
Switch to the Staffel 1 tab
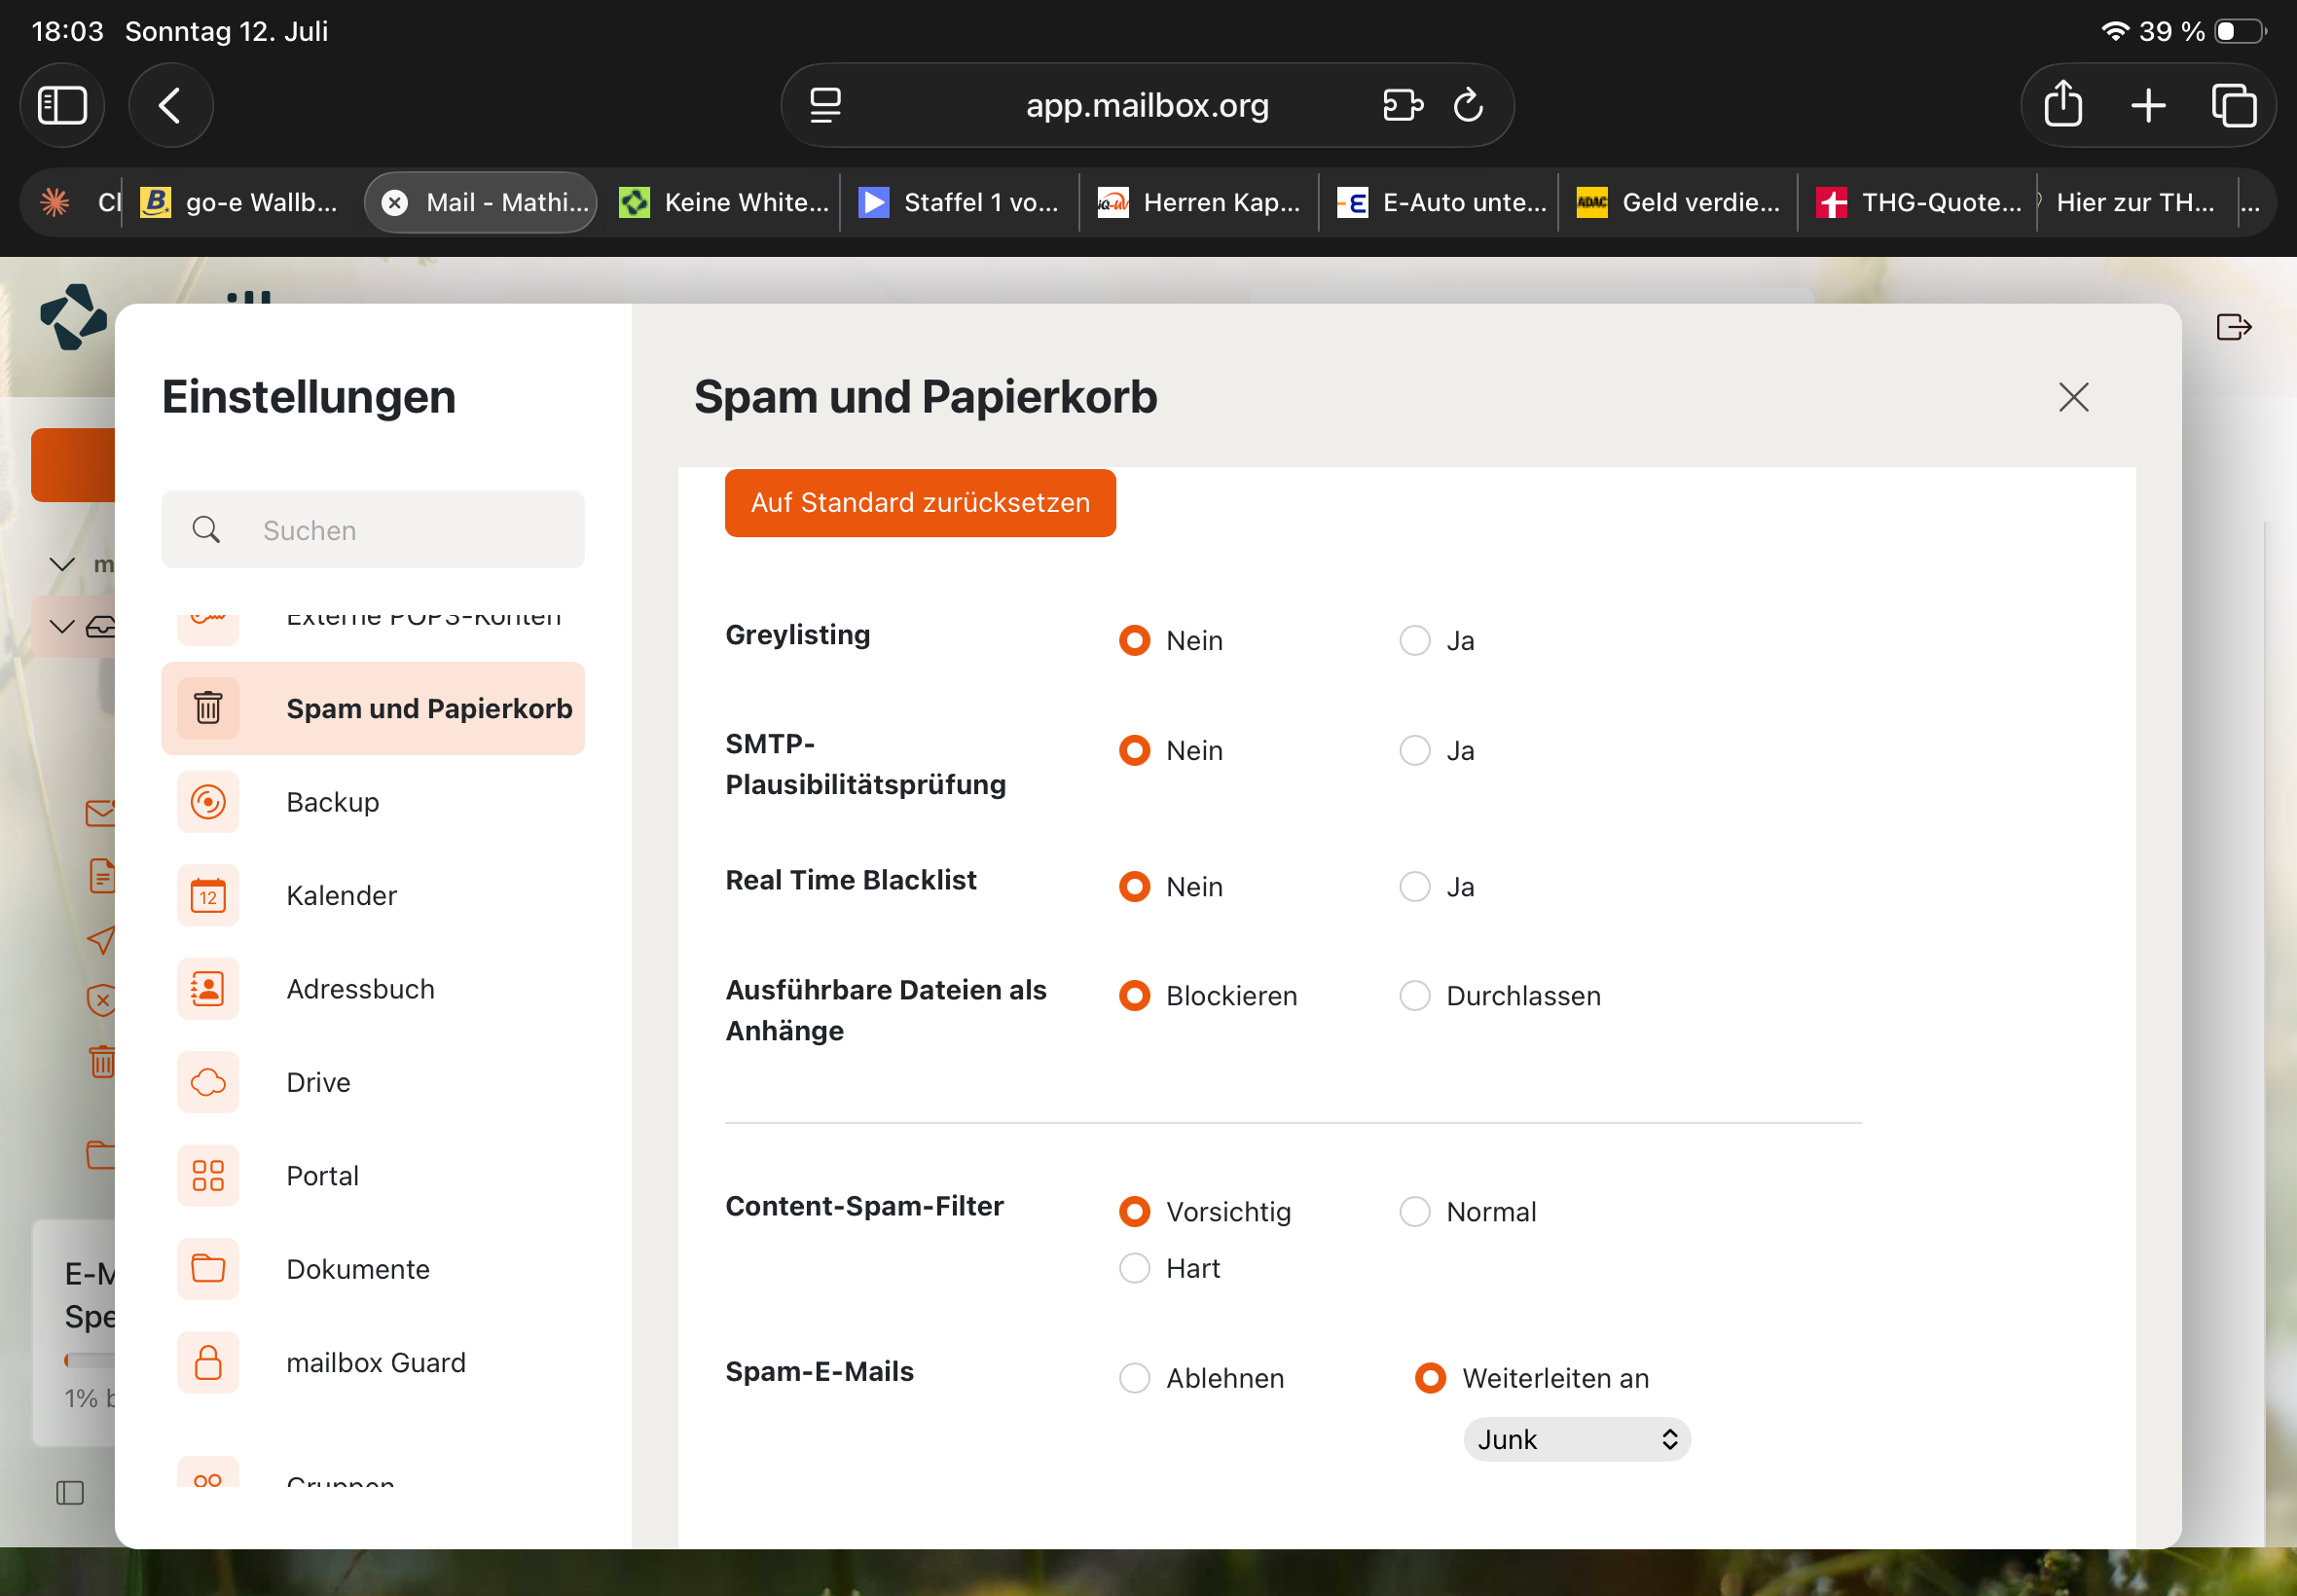click(959, 202)
